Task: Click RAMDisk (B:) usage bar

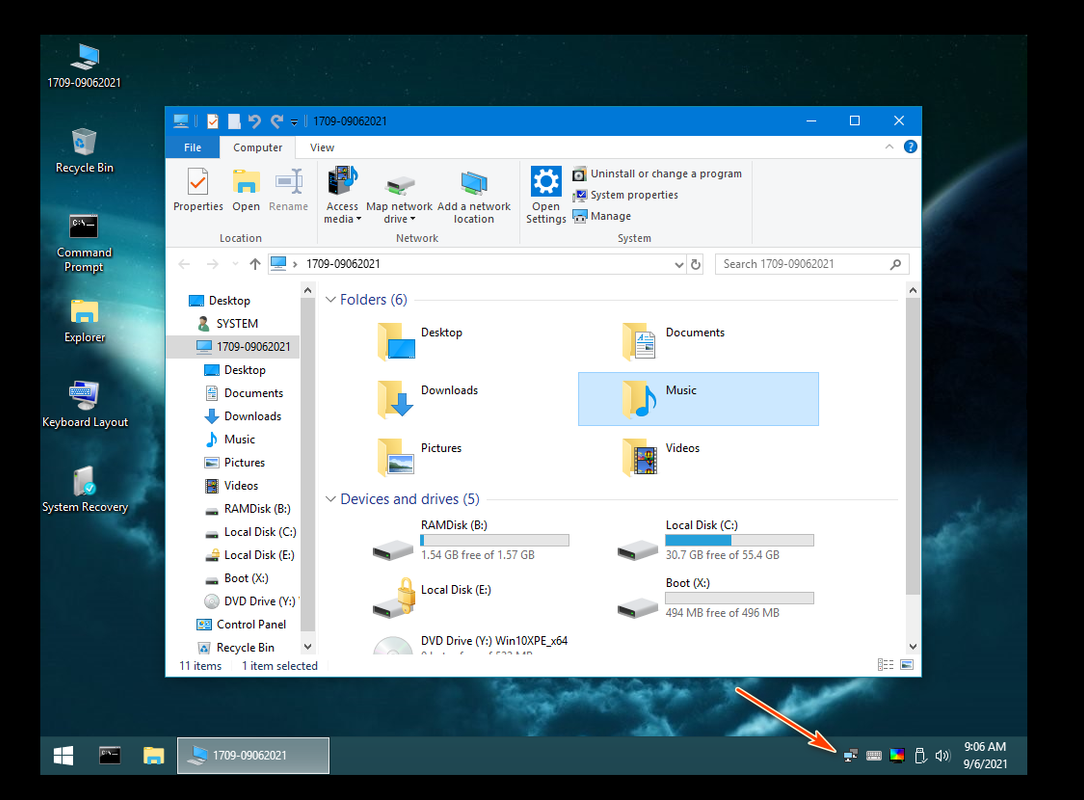Action: (494, 540)
